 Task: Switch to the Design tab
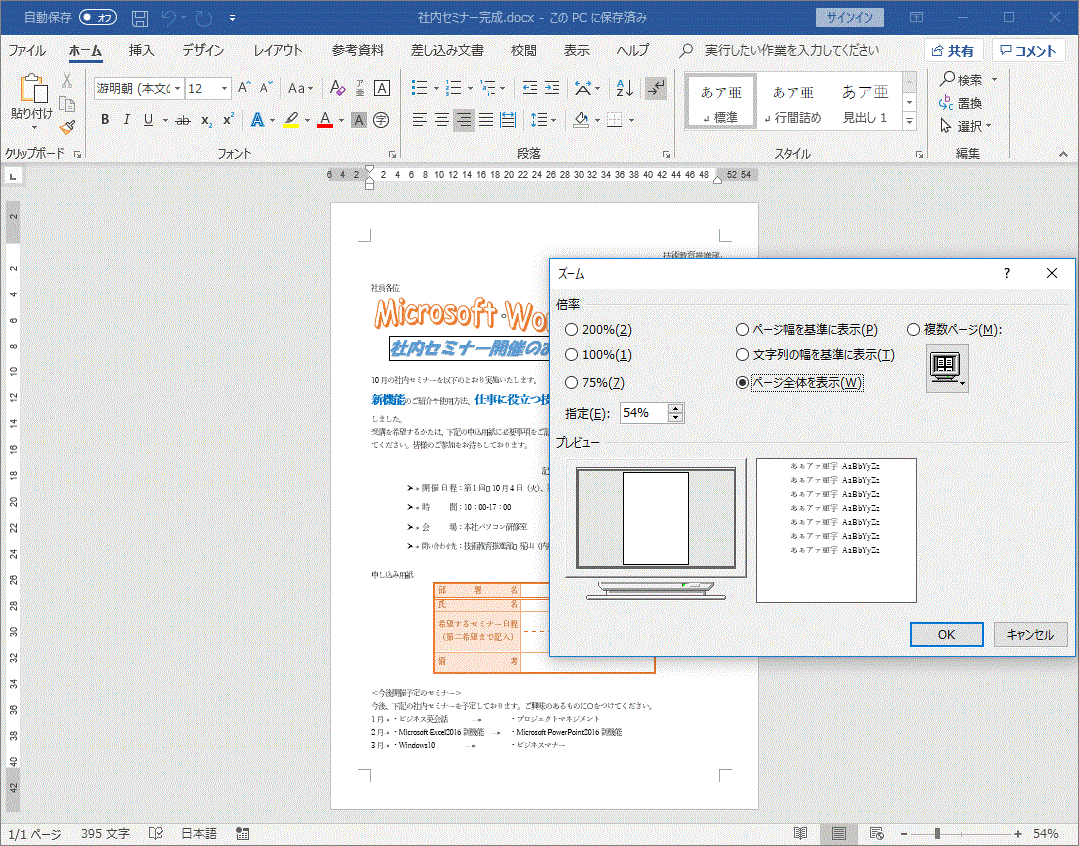click(203, 50)
